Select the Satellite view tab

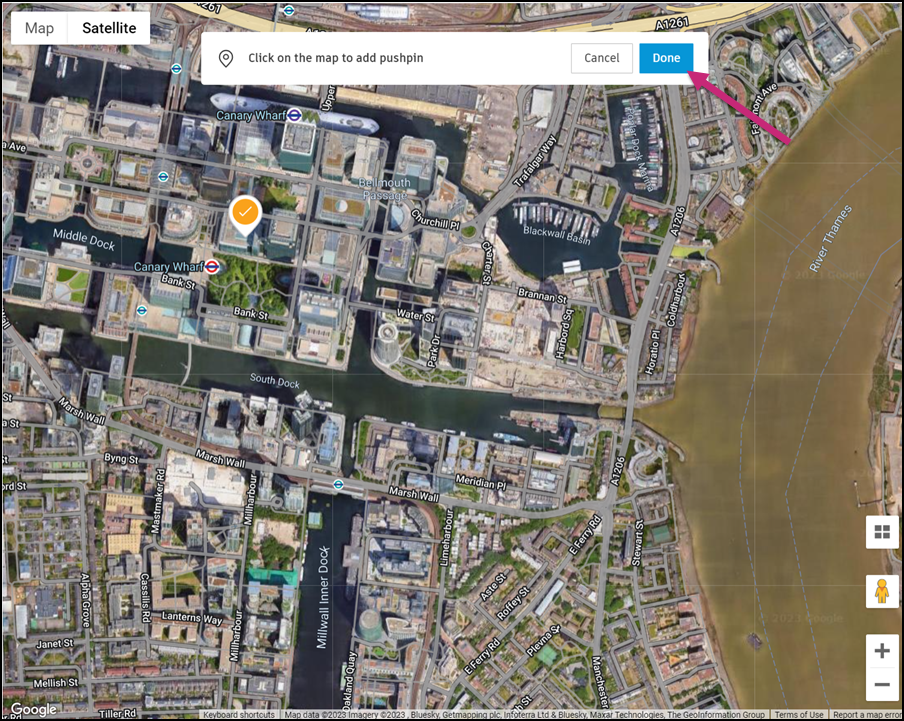109,28
